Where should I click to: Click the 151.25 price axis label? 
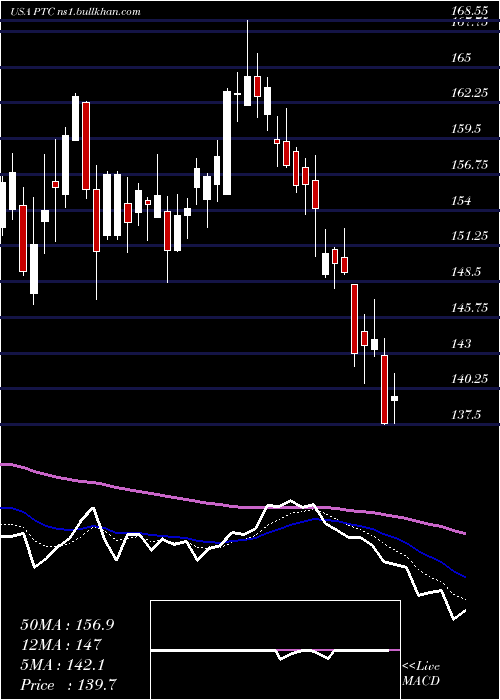469,236
